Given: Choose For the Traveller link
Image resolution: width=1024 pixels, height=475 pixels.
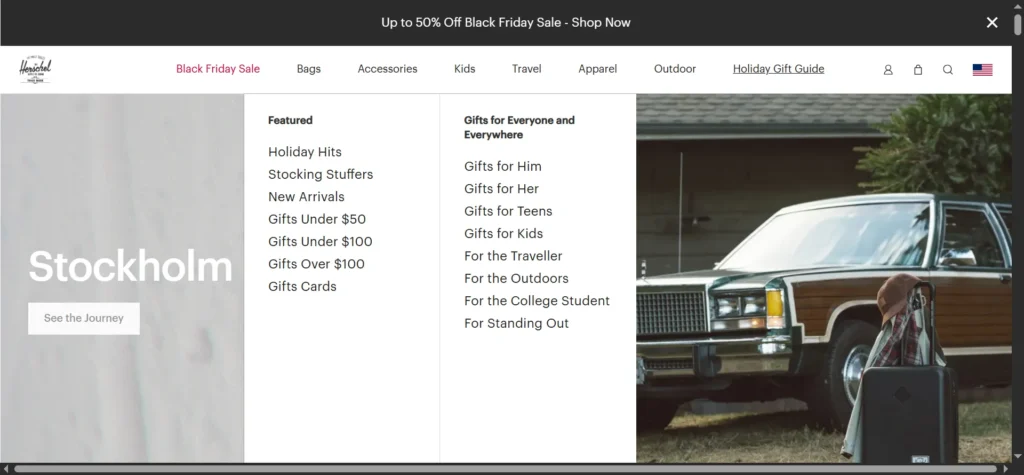Looking at the screenshot, I should click(513, 256).
